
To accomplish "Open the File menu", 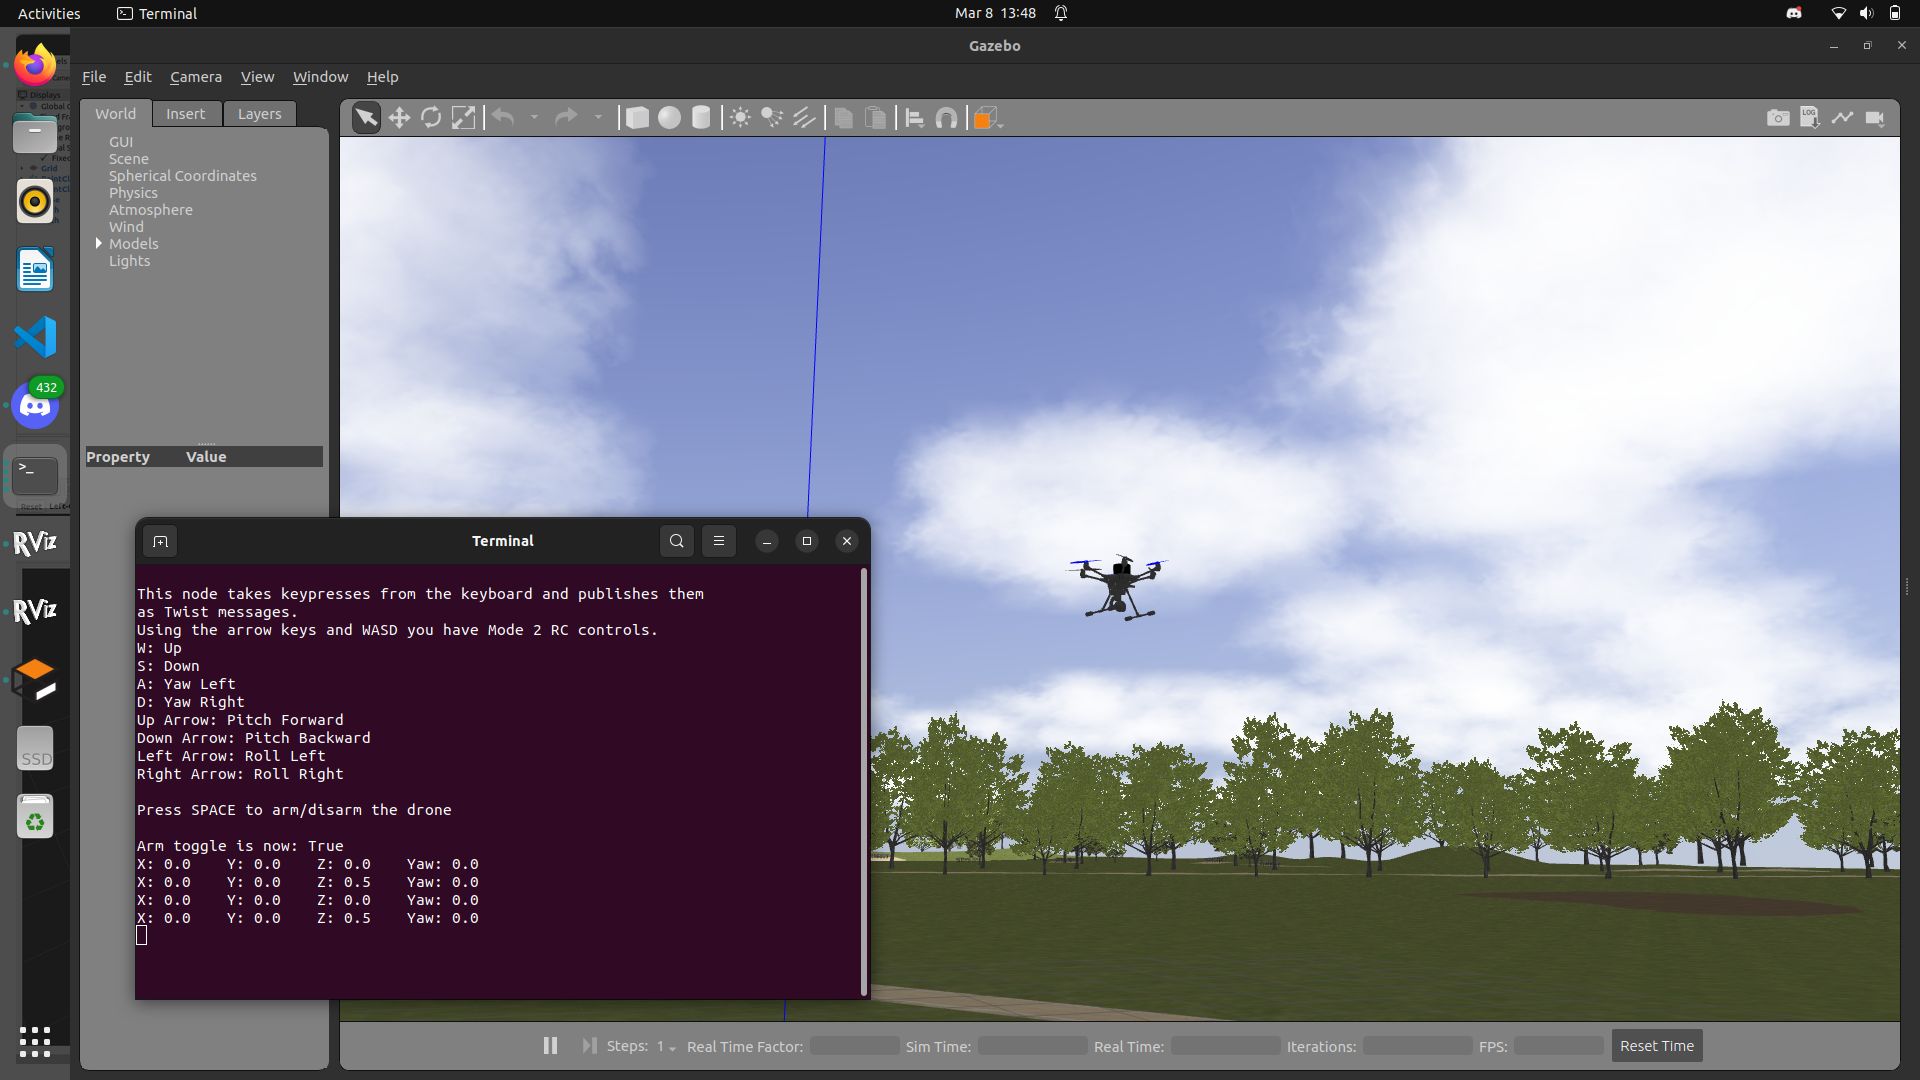I will coord(94,77).
